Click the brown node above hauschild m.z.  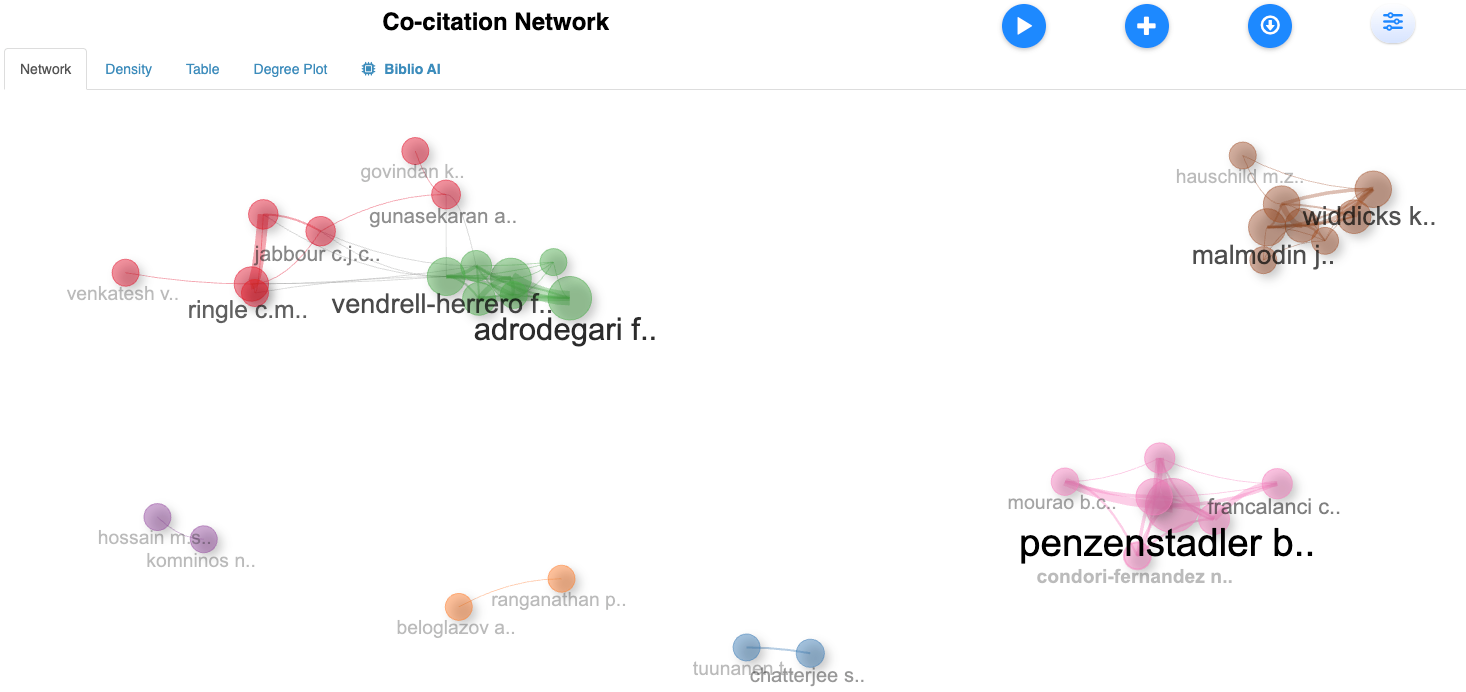1242,155
